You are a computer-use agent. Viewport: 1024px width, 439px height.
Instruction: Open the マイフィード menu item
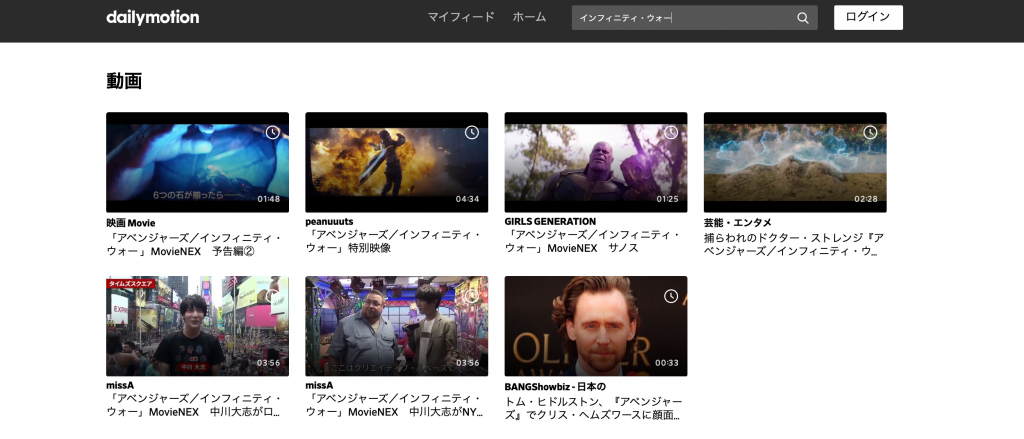pyautogui.click(x=461, y=17)
